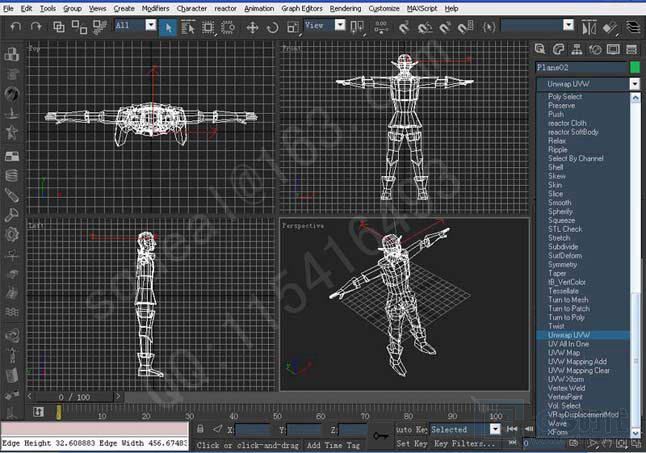Select Unwrap UVW in modifier list
Viewport: 646px width, 453px height.
[583, 335]
